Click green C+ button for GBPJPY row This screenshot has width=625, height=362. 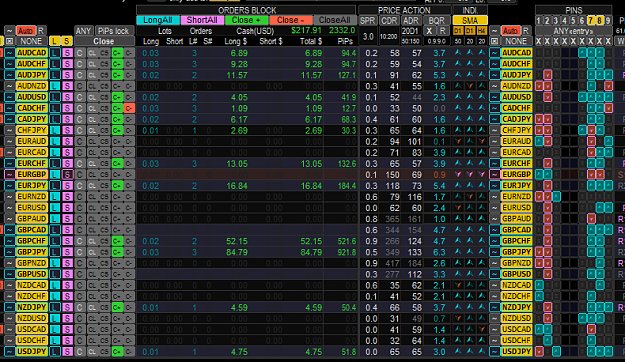[117, 252]
